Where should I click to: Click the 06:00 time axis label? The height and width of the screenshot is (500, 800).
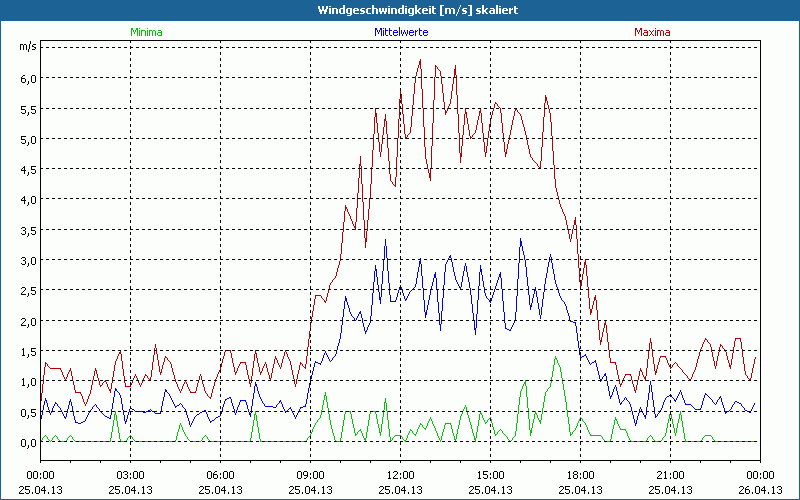coord(220,476)
